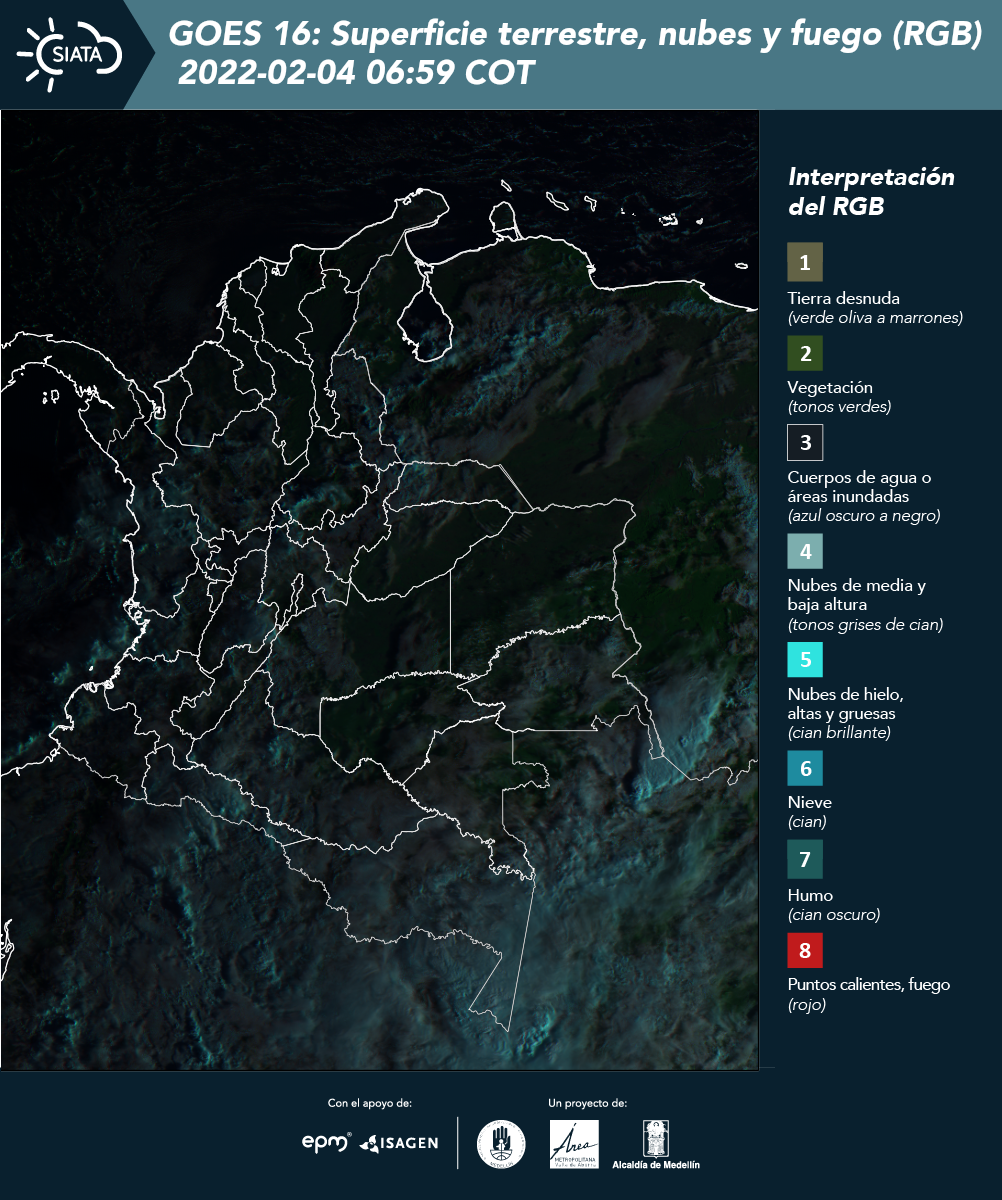Click the Alcaldía de Medellín logo
The width and height of the screenshot is (1002, 1200).
[x=656, y=1145]
